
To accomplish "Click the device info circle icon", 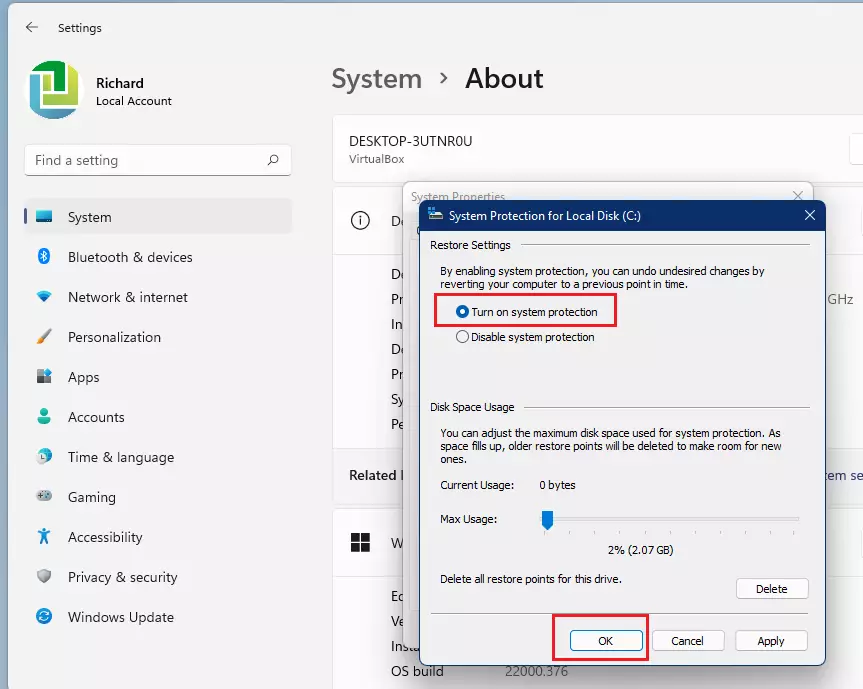I will click(361, 221).
